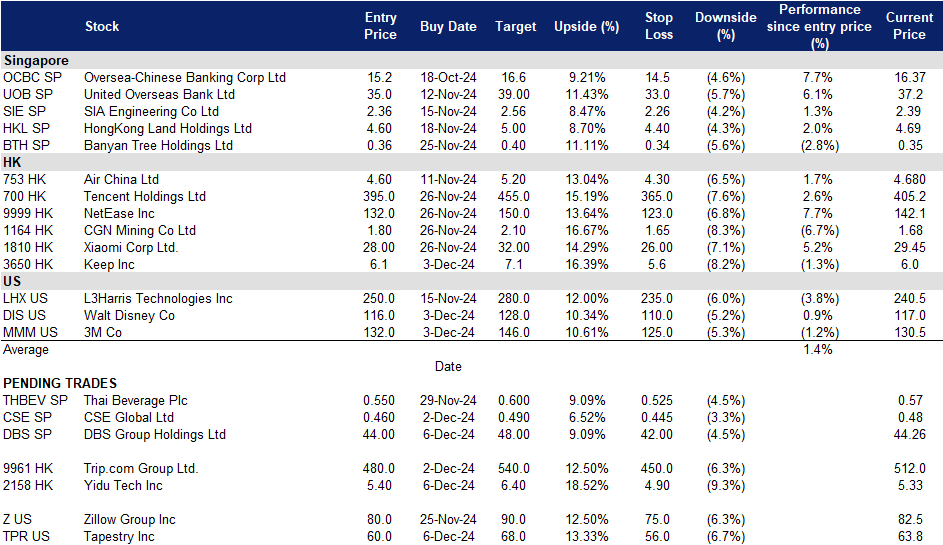This screenshot has width=943, height=545.
Task: Click Xiaomi Corp Ltd. name
Action: coord(131,247)
